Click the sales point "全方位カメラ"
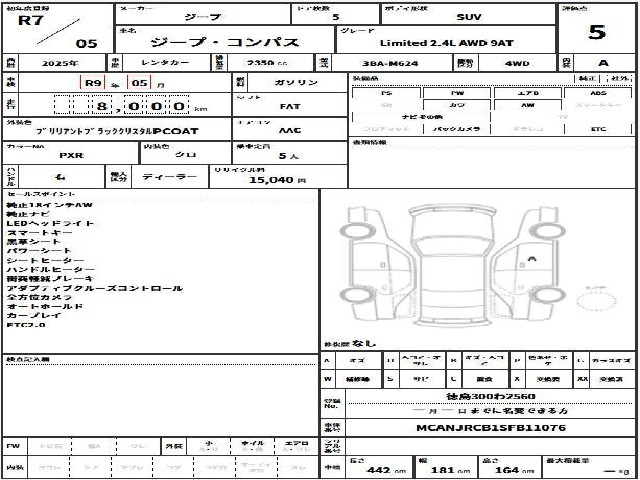Viewport: 640px width, 480px height. (x=39, y=297)
